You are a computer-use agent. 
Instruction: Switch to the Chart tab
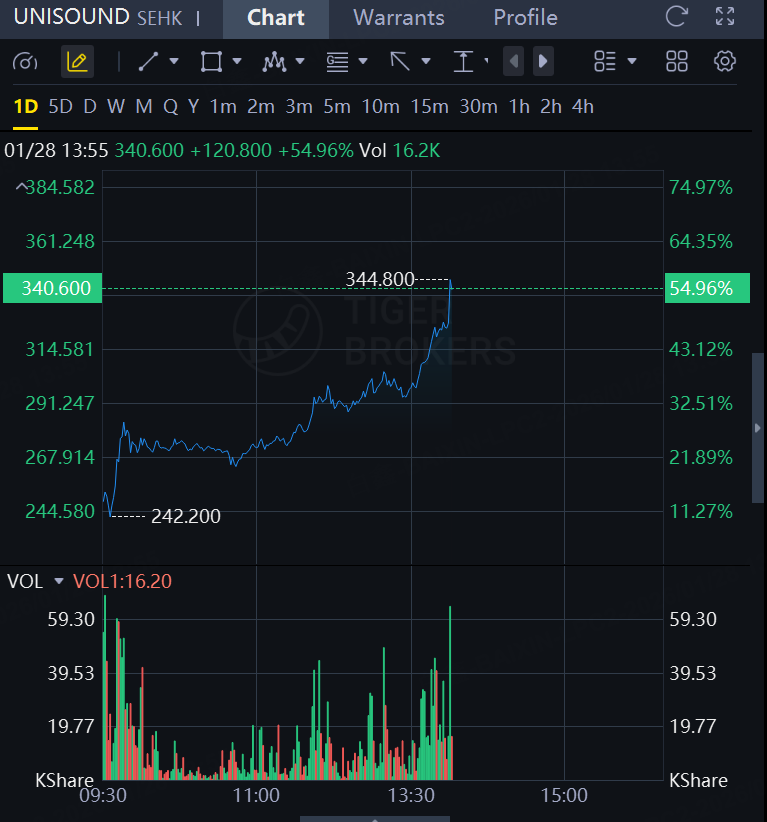coord(276,18)
